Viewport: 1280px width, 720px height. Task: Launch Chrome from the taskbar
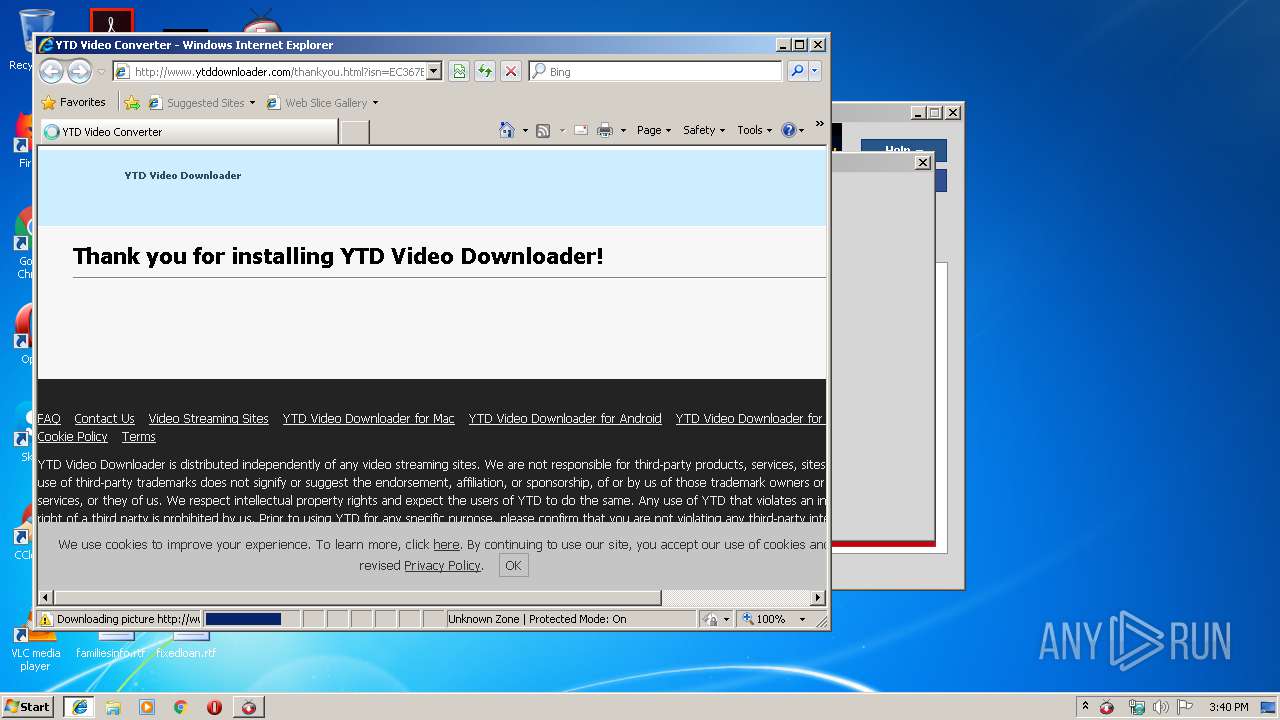[180, 706]
